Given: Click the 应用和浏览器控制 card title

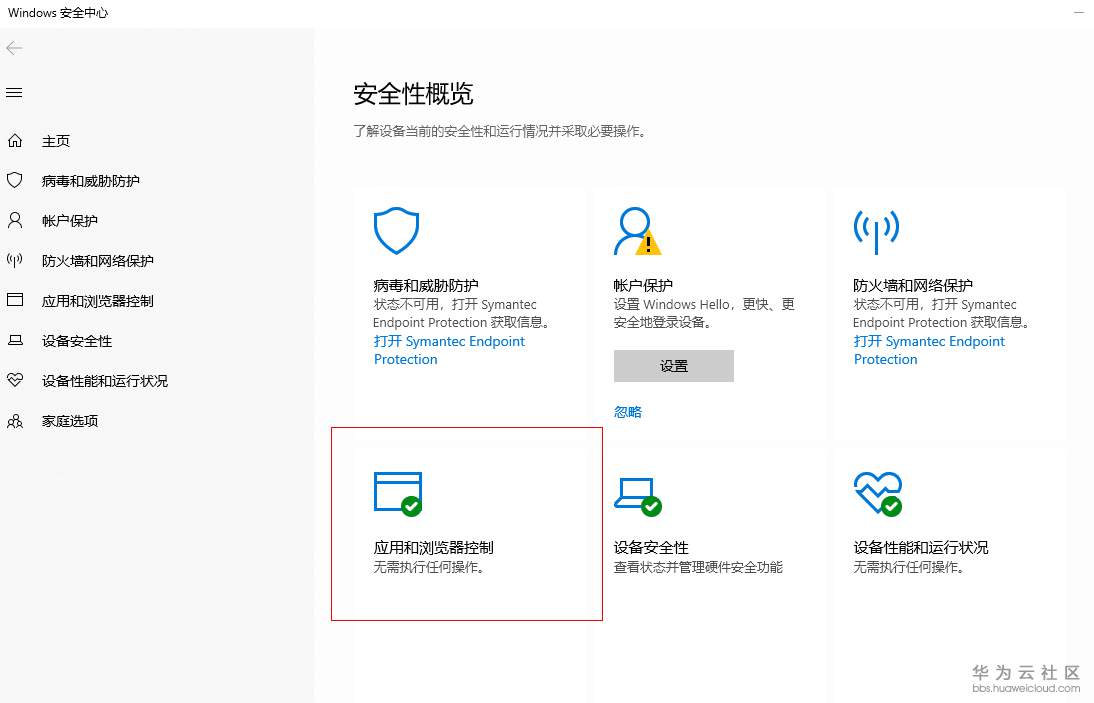Looking at the screenshot, I should 433,547.
